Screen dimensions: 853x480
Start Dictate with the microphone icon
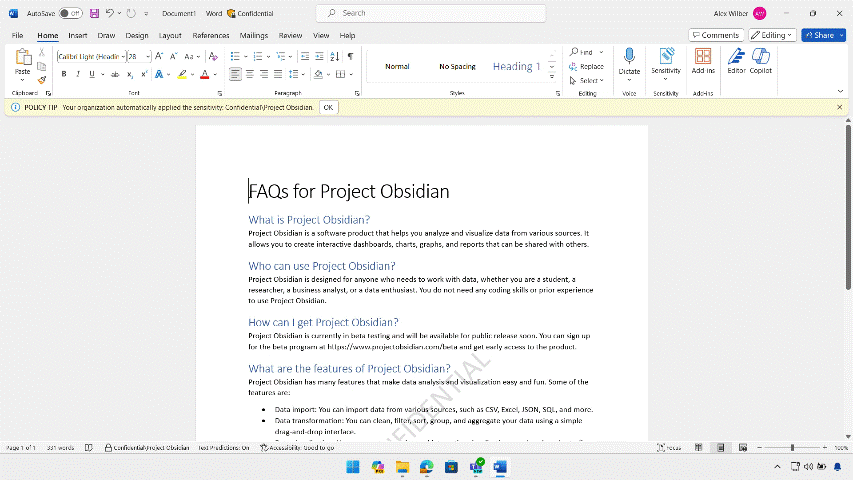629,60
